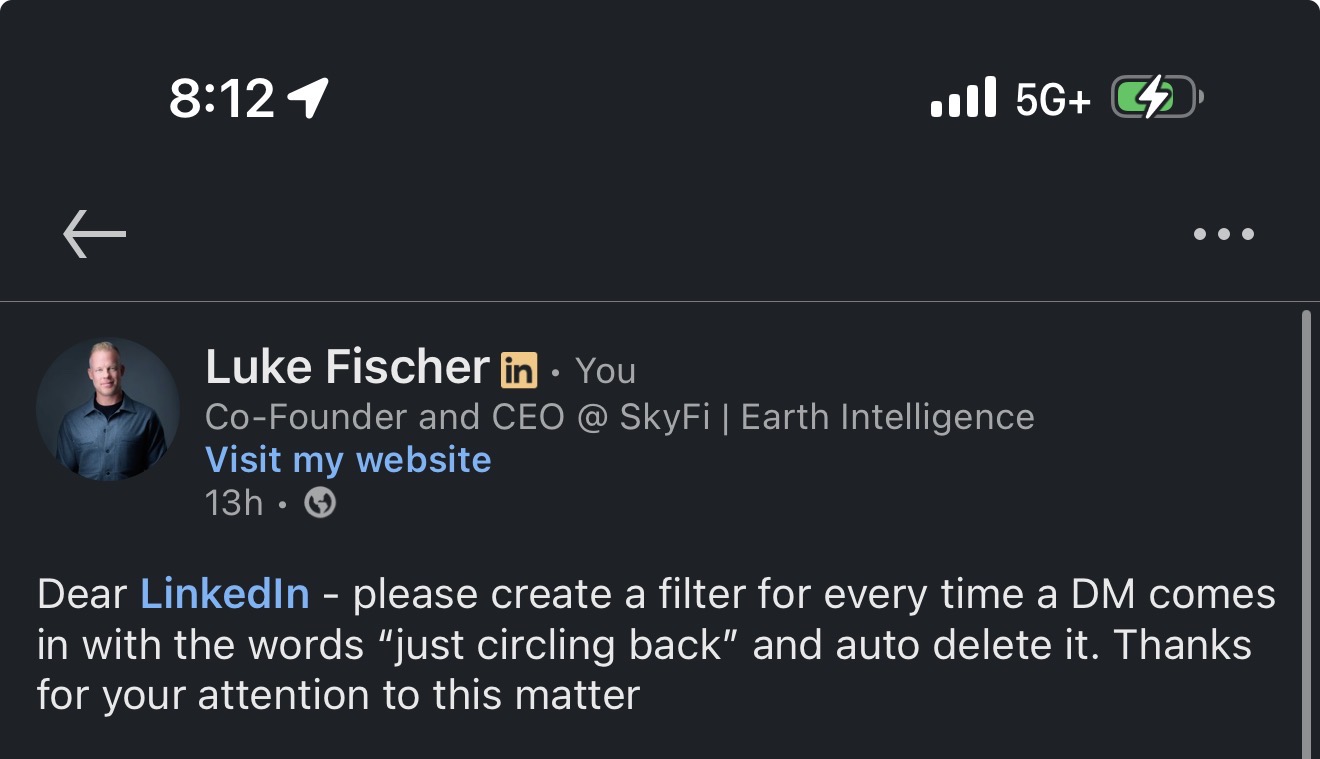This screenshot has height=759, width=1320.
Task: Open the post options three-dot menu
Action: [1224, 234]
